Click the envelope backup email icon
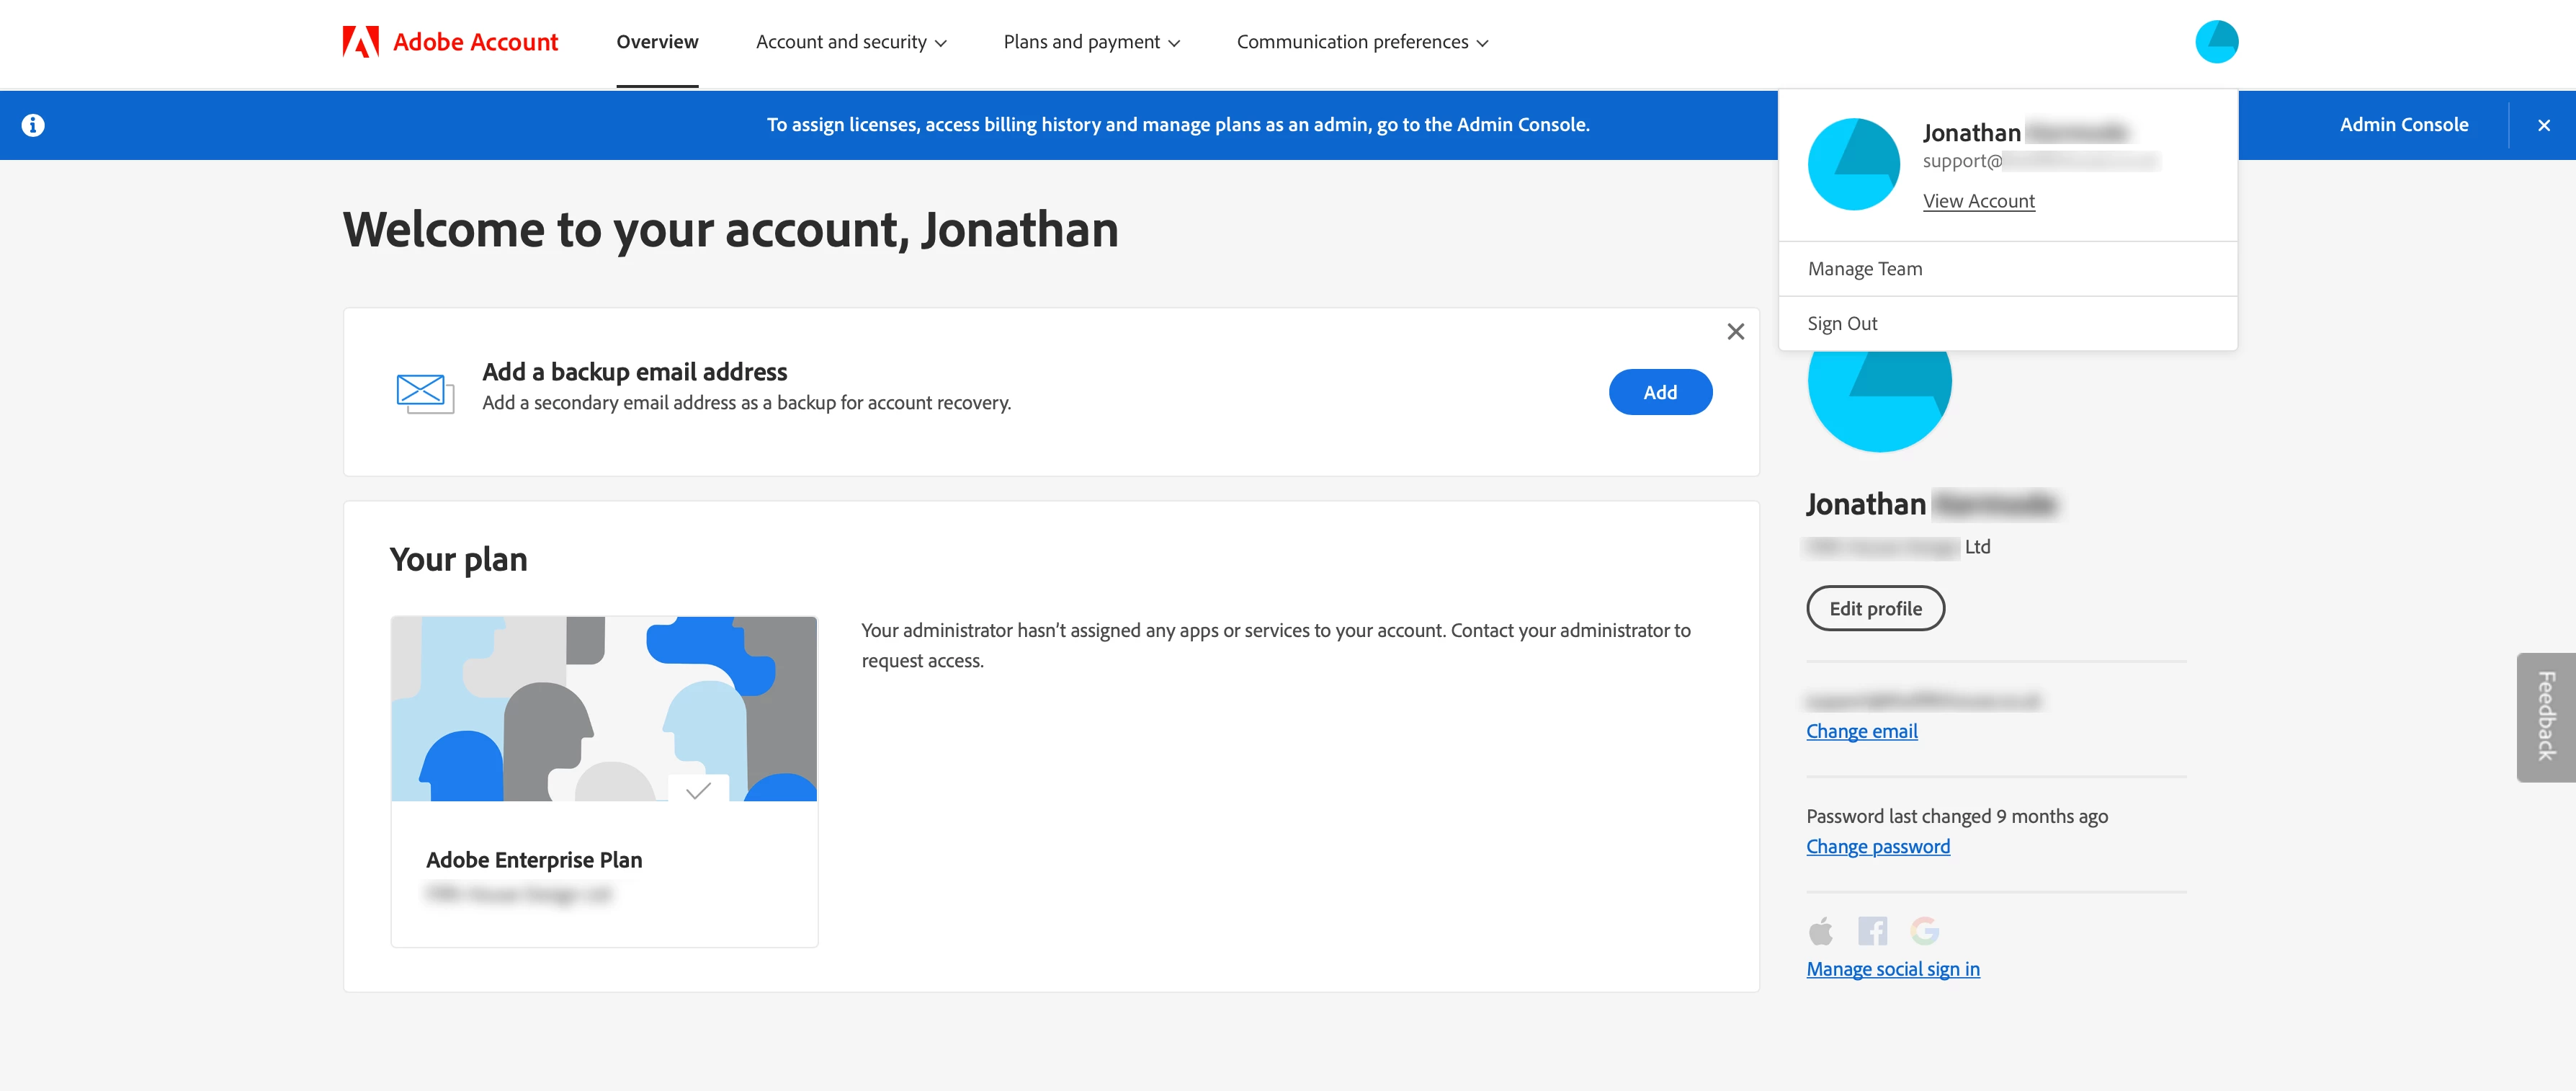 point(425,393)
